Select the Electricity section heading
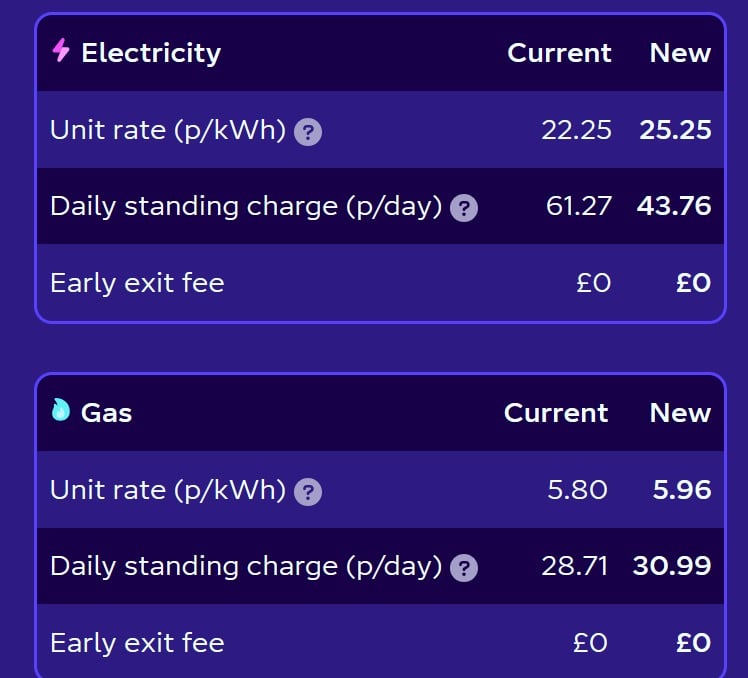This screenshot has height=678, width=748. [x=151, y=52]
